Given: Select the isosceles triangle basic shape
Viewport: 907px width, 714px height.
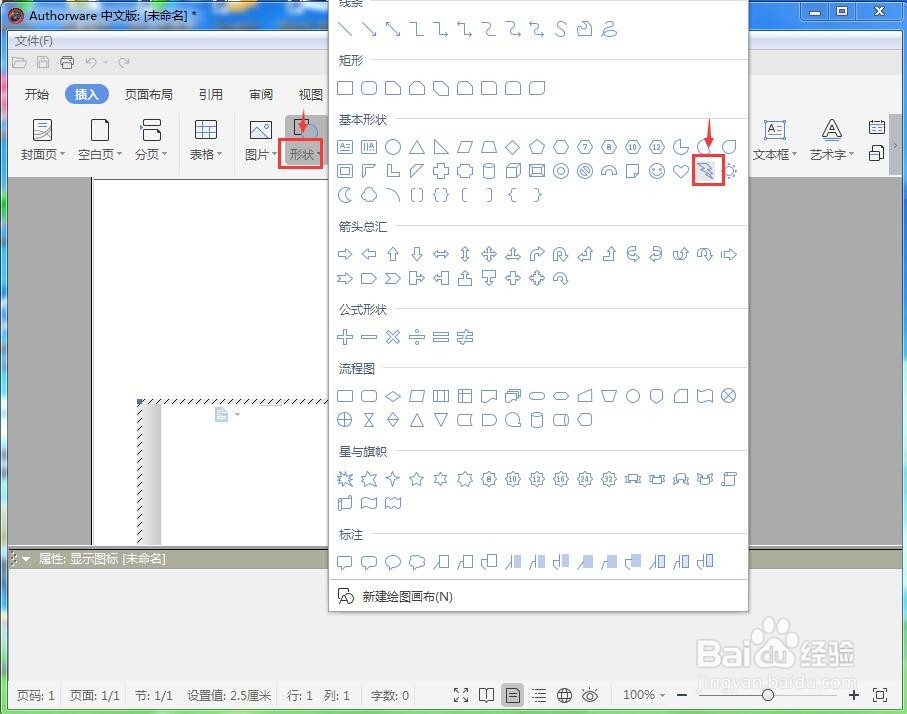Looking at the screenshot, I should (x=416, y=147).
